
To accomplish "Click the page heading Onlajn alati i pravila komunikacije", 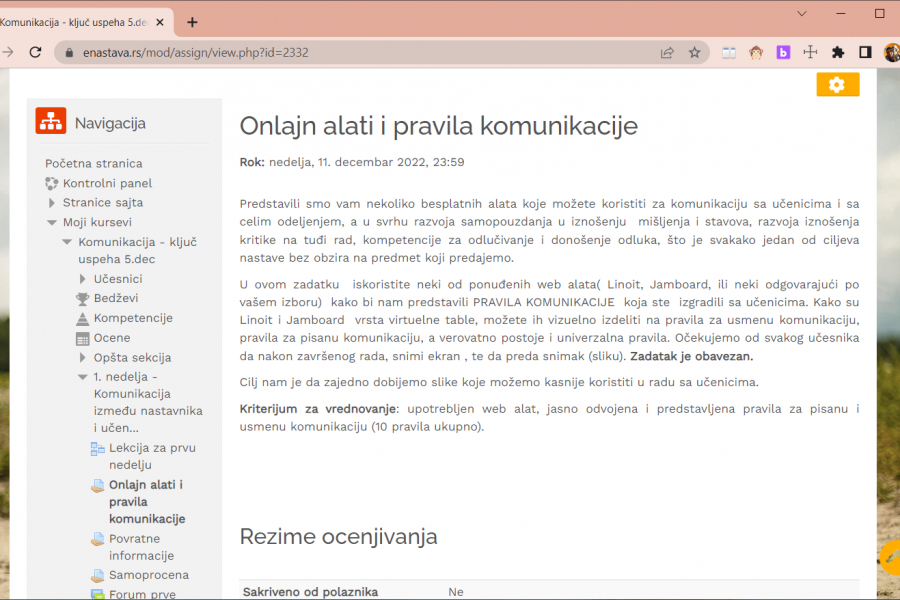I will 439,126.
